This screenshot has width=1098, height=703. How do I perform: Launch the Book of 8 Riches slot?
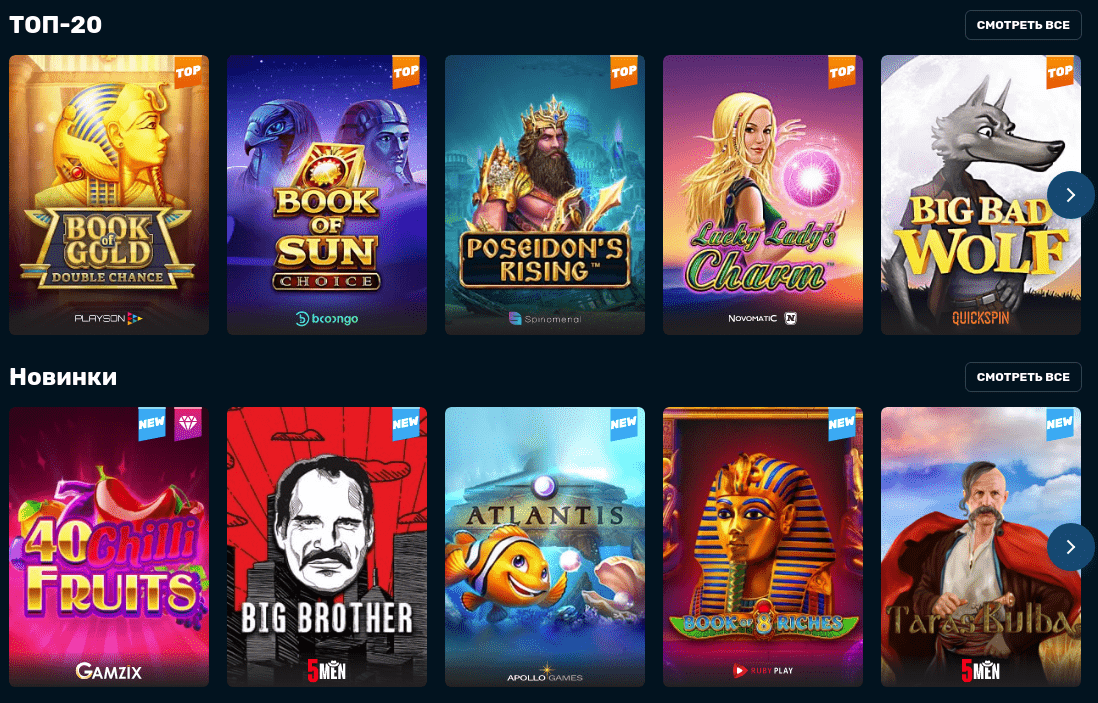[x=763, y=547]
